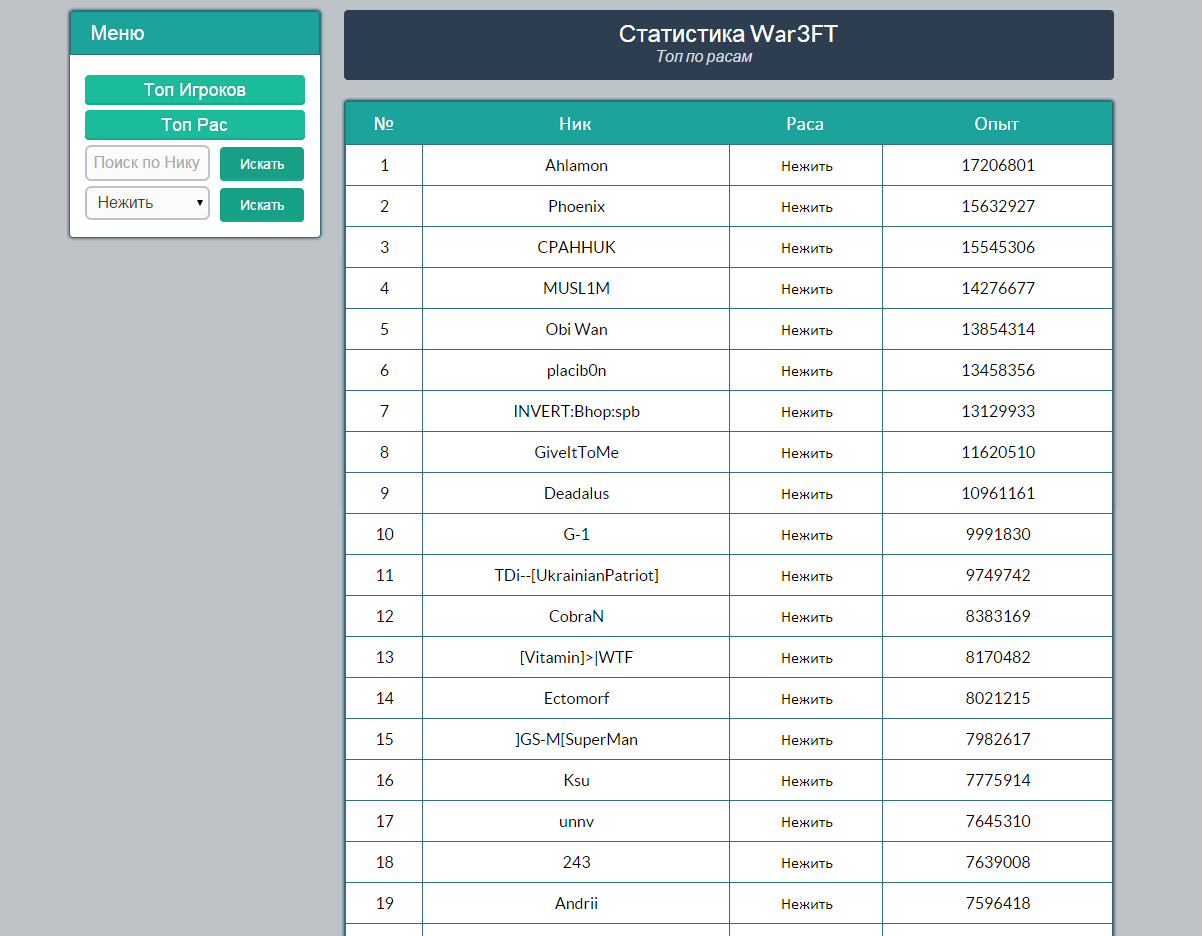Focus the Поиск по Нику field
This screenshot has height=936, width=1202.
point(147,163)
